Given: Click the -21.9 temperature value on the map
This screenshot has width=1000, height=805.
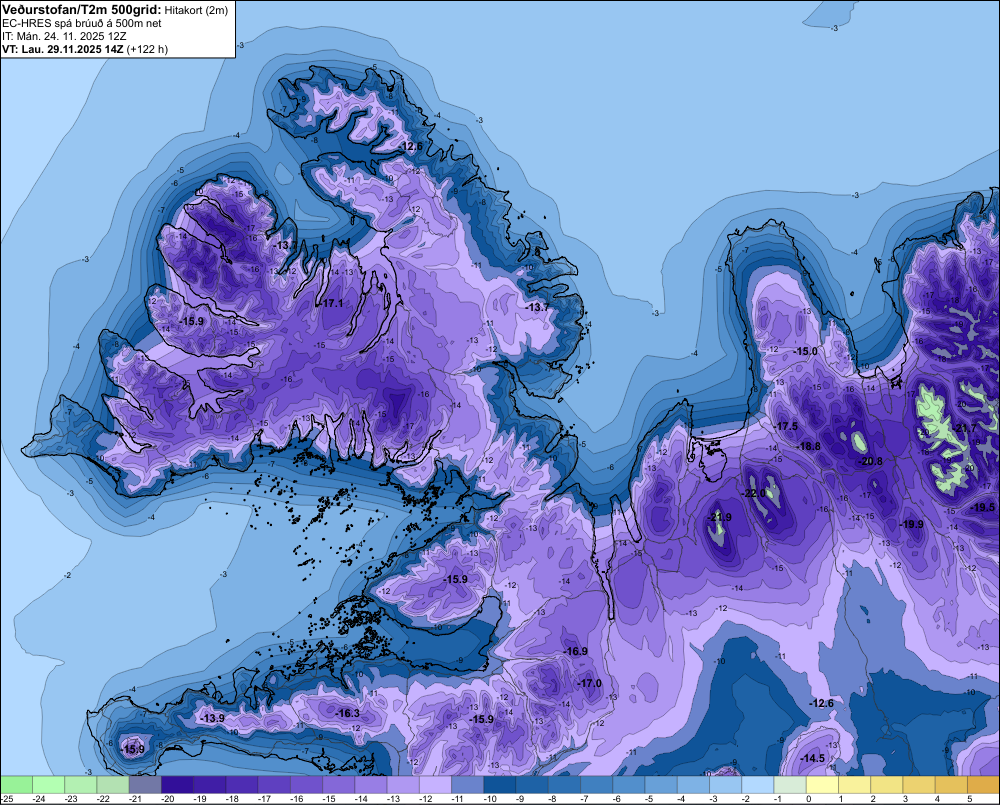Looking at the screenshot, I should [721, 517].
